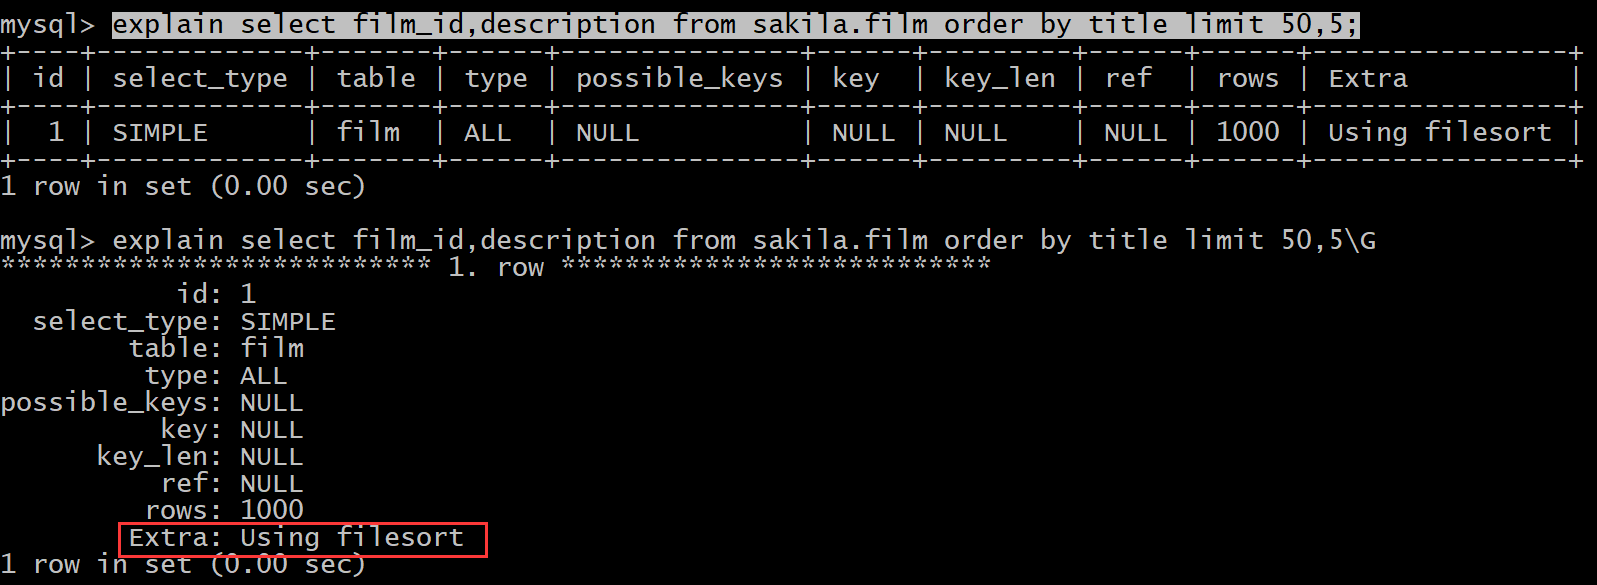Click the highlighted explain query on the first line
Viewport: 1597px width, 585px height.
point(735,23)
